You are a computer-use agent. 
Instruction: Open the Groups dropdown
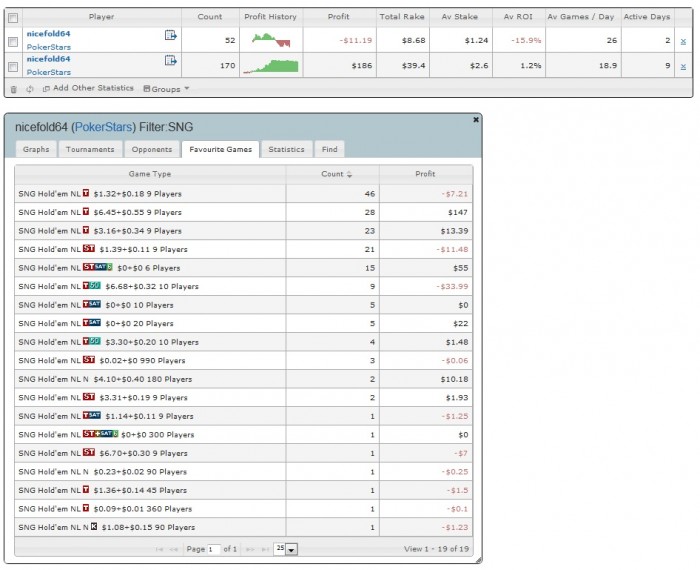(x=166, y=89)
